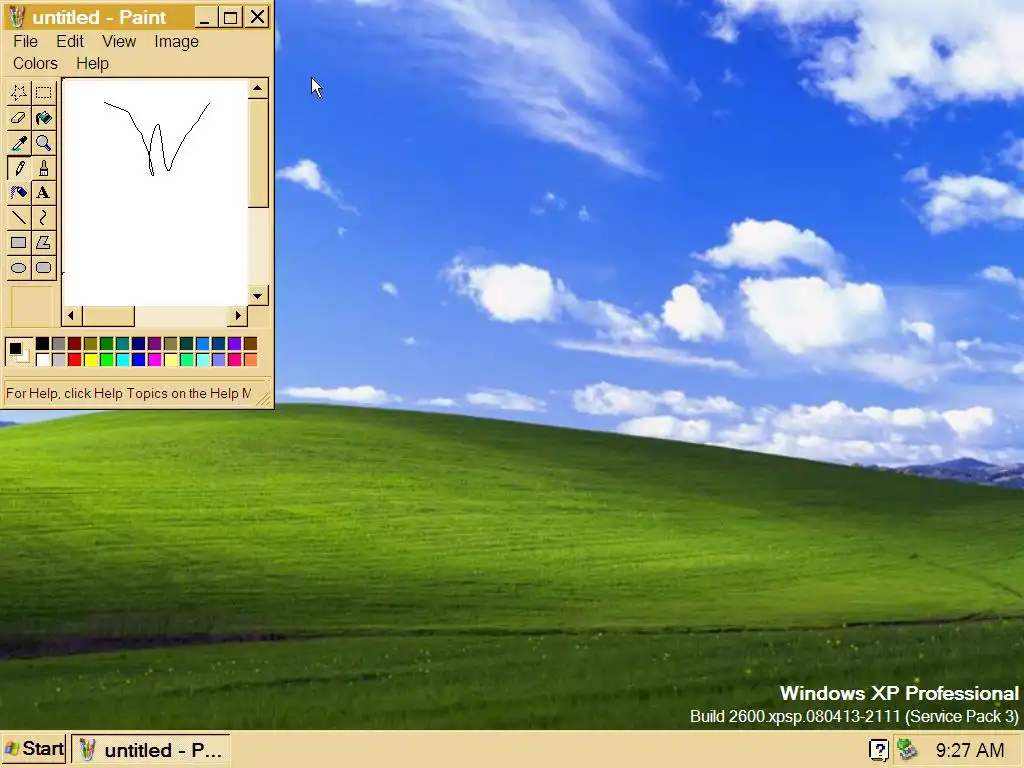Select the magenta swatch
Image resolution: width=1024 pixels, height=768 pixels.
pos(155,359)
